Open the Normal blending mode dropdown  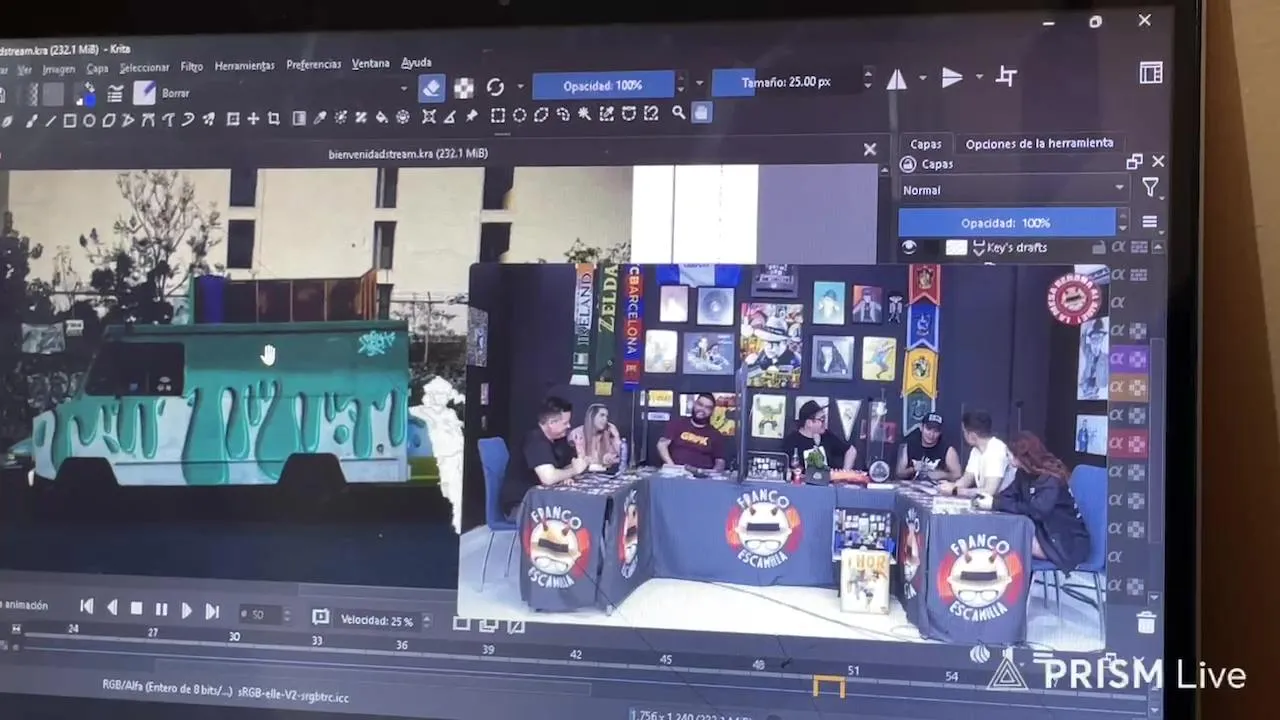1014,189
